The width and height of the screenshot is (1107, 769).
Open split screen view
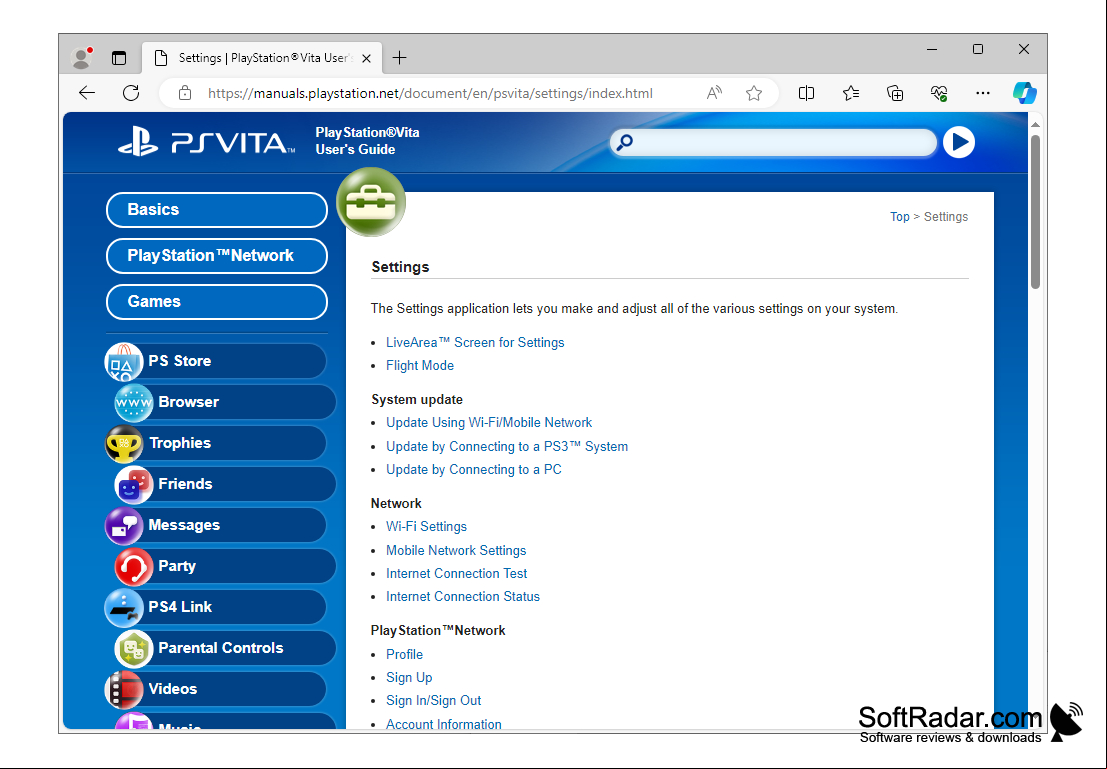pos(806,93)
